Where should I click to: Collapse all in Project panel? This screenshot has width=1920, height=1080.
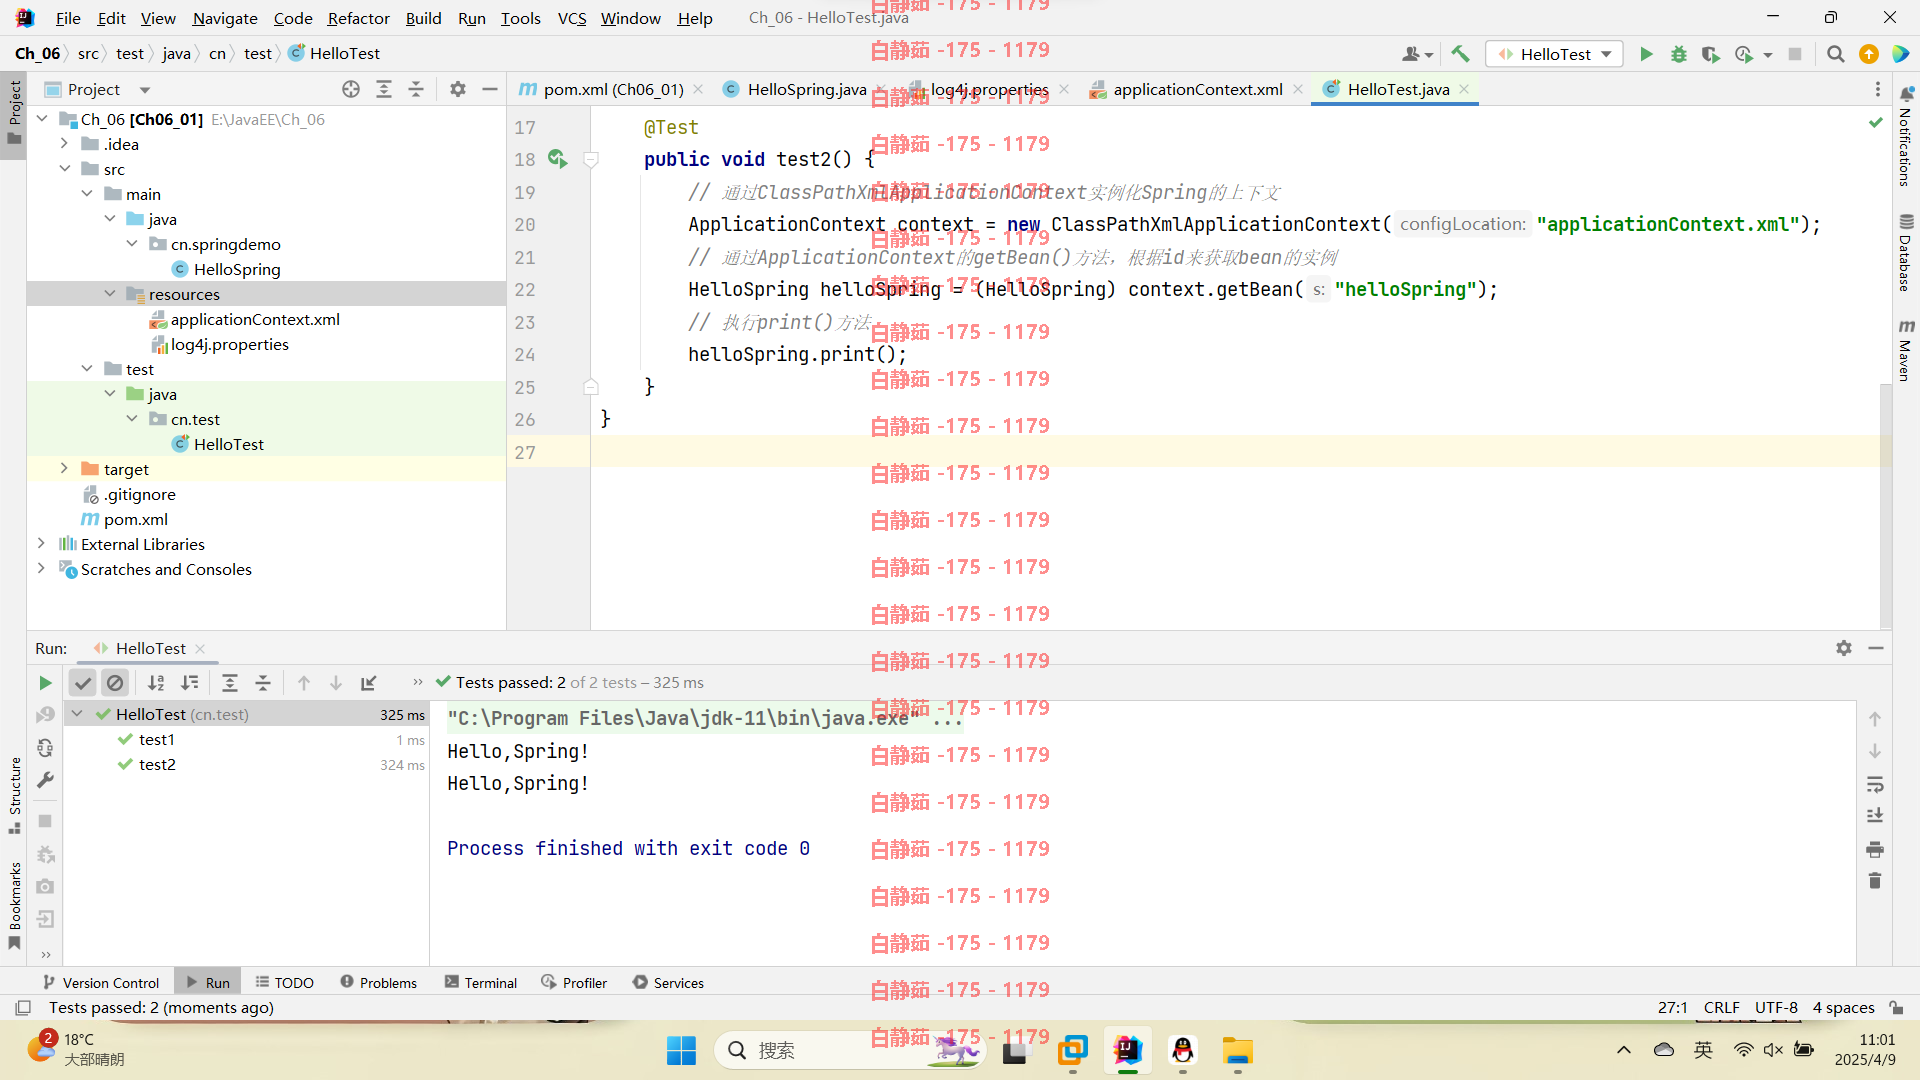[416, 89]
